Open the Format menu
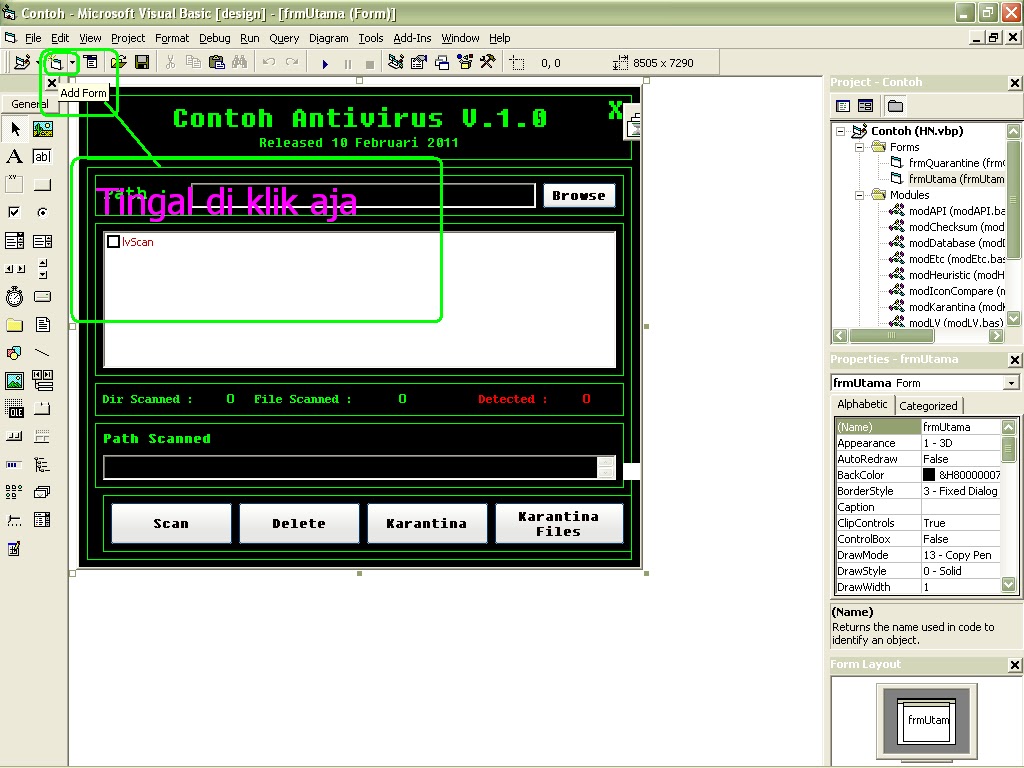This screenshot has height=768, width=1024. (x=172, y=38)
